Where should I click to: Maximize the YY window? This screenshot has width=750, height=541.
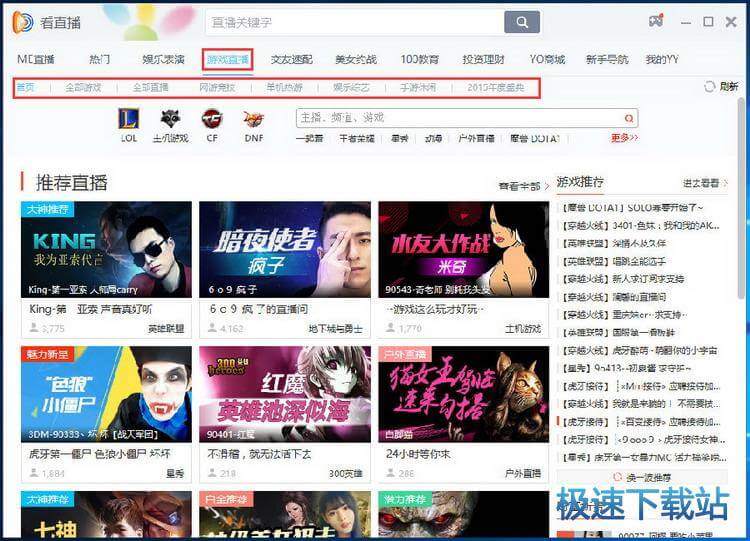[x=708, y=22]
